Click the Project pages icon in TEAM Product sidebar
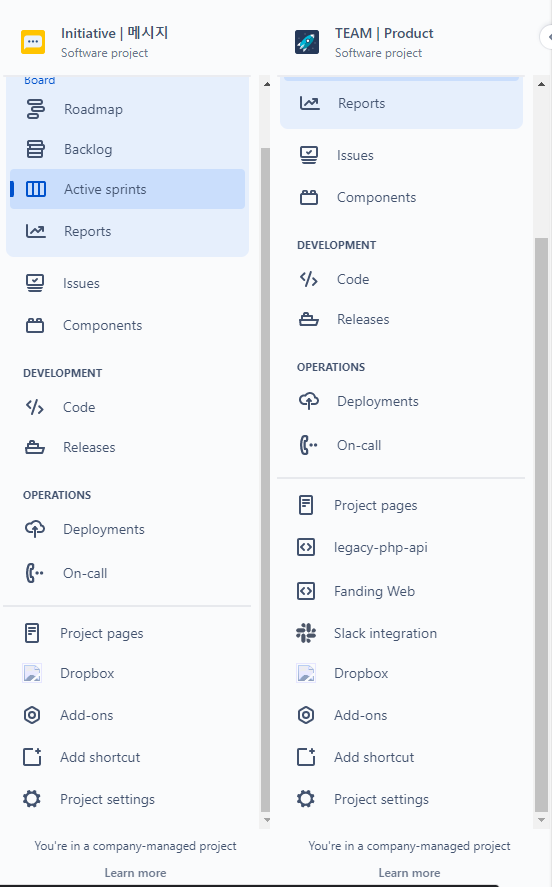Screen dimensions: 552x887 (306, 505)
